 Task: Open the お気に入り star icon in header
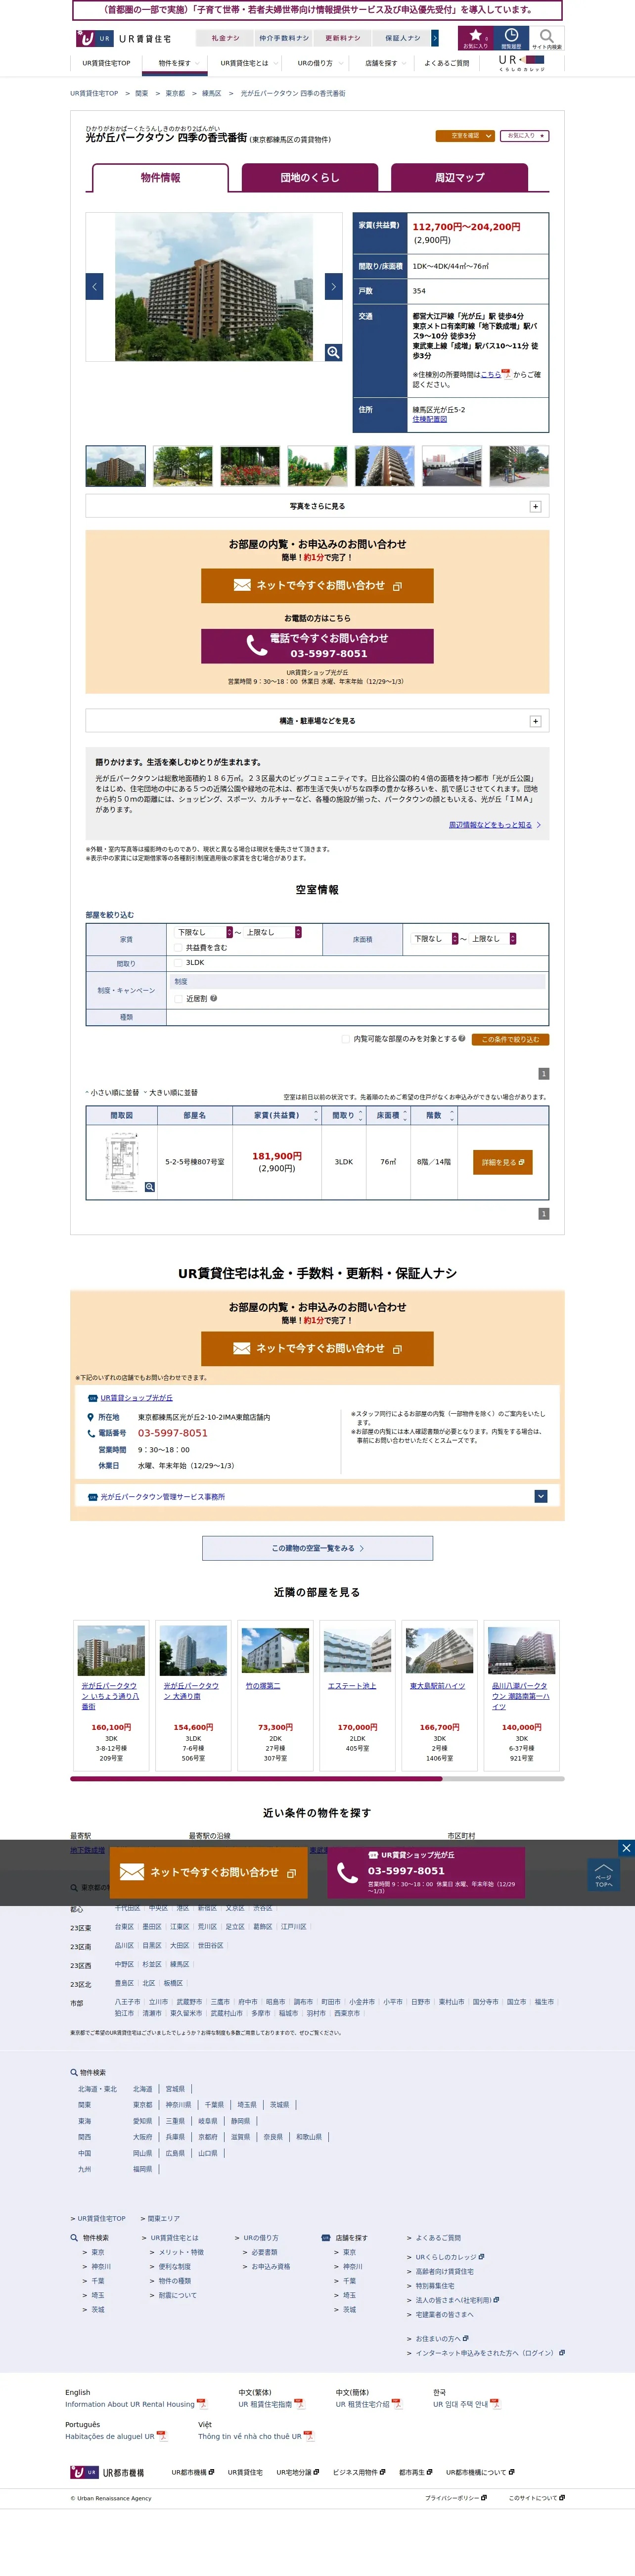pyautogui.click(x=475, y=38)
